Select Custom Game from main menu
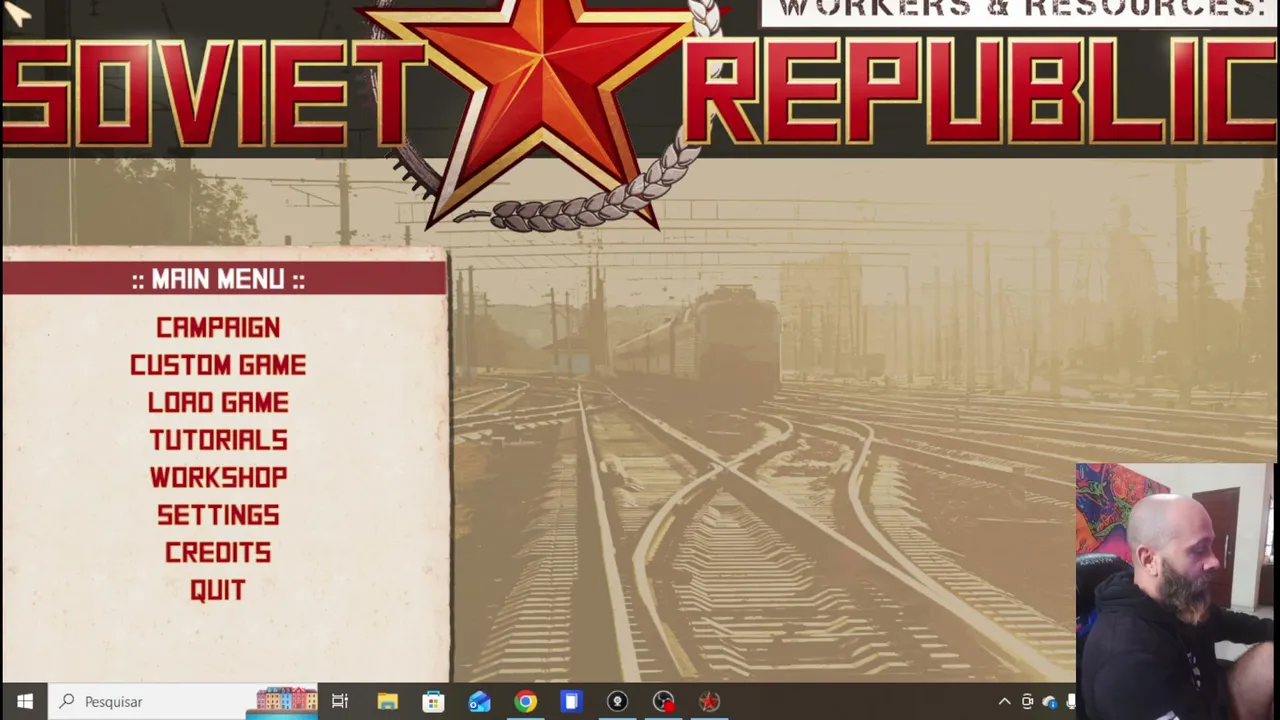1280x720 pixels. (x=218, y=365)
